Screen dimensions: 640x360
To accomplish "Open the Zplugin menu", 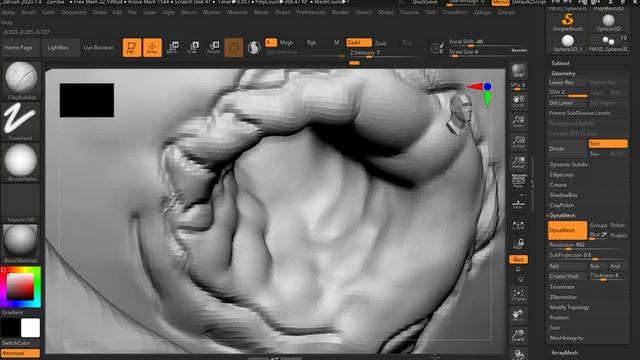I will 482,12.
